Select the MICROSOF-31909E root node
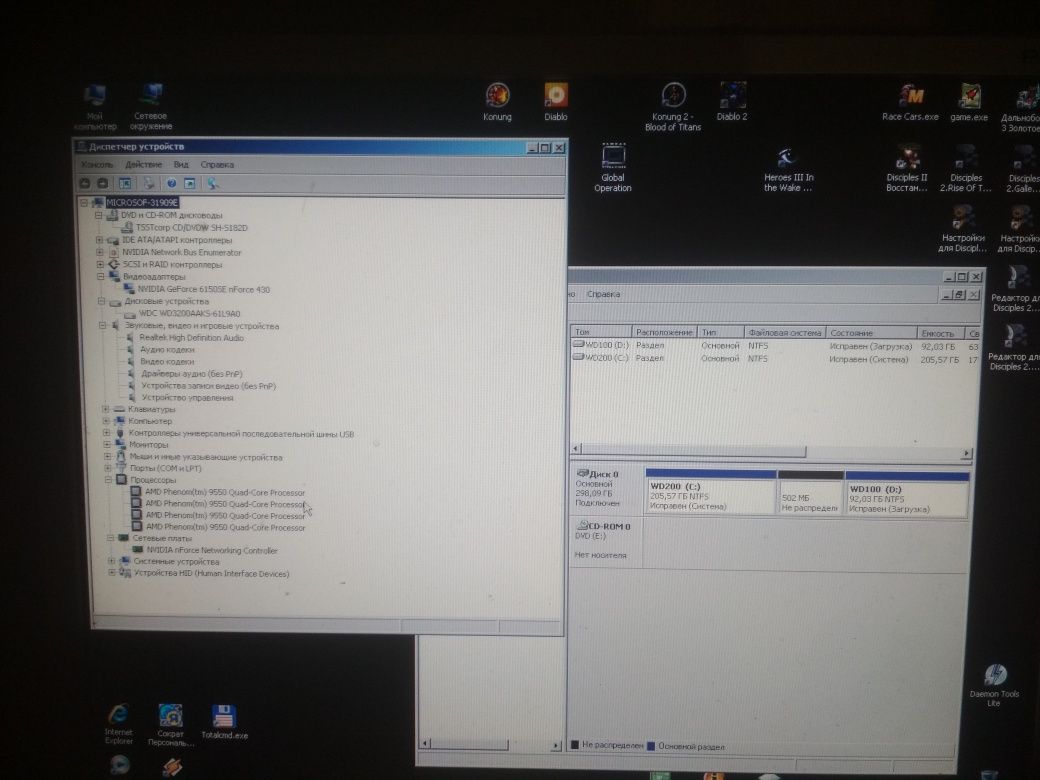This screenshot has width=1040, height=780. coord(142,202)
